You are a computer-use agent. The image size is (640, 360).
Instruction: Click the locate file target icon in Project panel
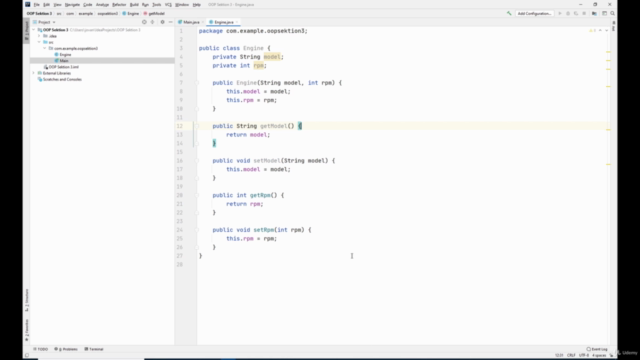[x=144, y=22]
